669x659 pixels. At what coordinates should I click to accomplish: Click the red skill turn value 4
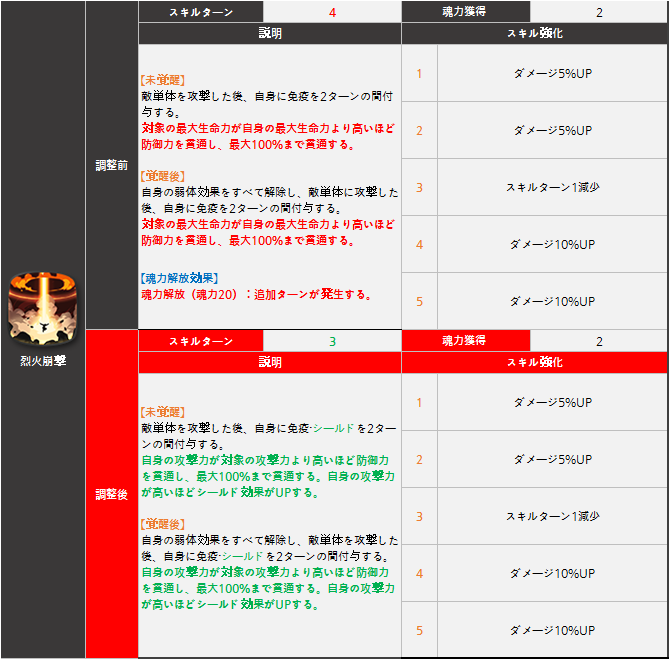pyautogui.click(x=332, y=12)
